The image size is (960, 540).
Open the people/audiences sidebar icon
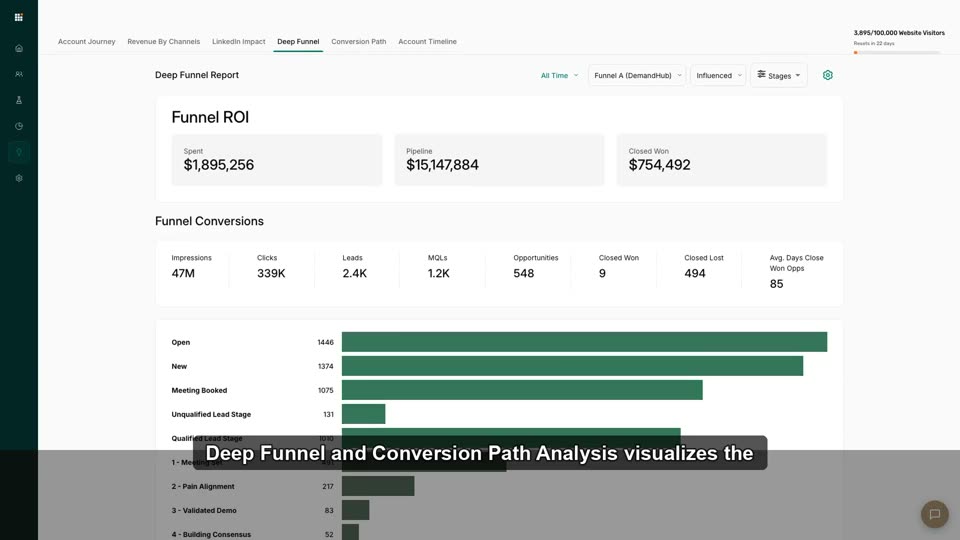tap(19, 74)
